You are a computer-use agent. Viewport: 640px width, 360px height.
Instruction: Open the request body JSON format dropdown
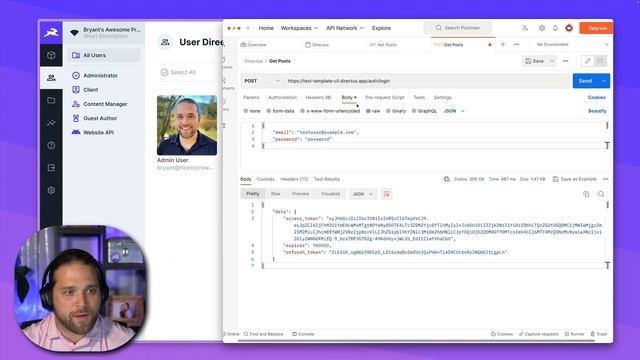tap(454, 111)
